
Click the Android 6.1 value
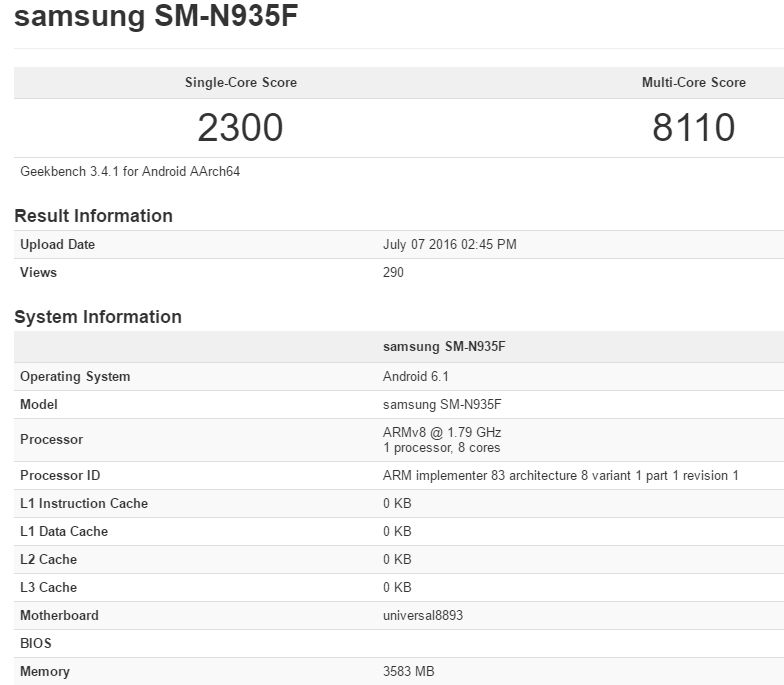click(416, 376)
